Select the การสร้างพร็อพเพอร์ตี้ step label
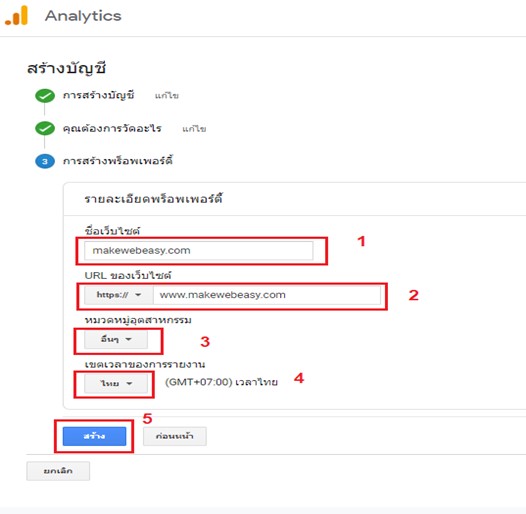Image resolution: width=526 pixels, height=514 pixels. [x=118, y=161]
